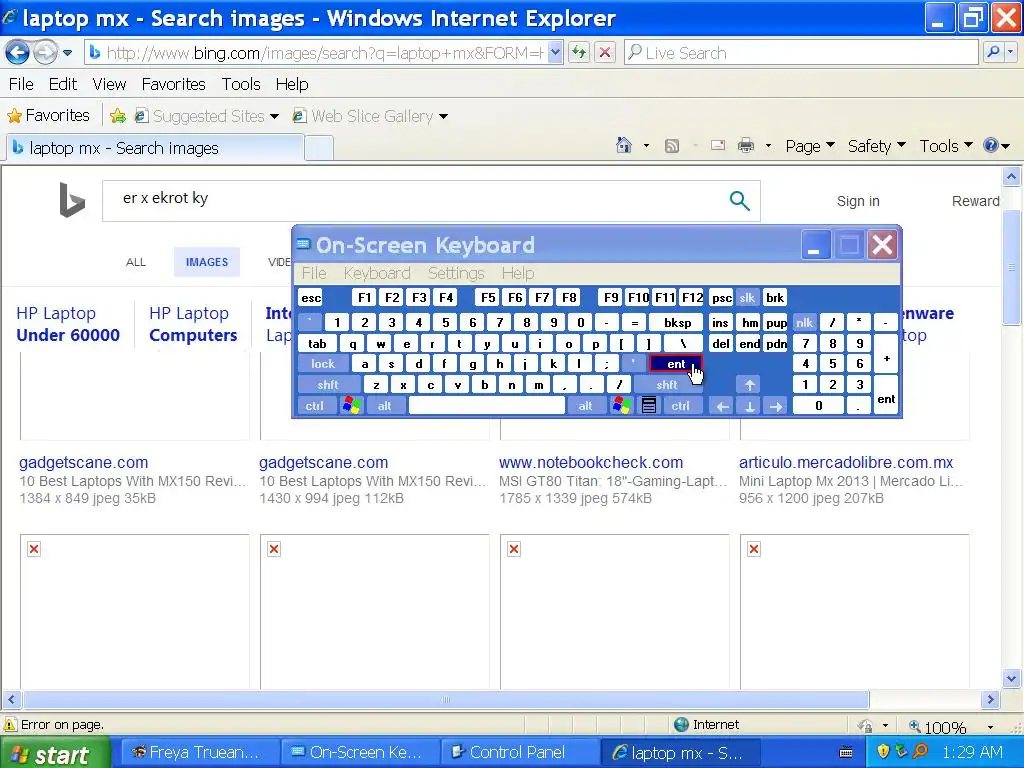Screen dimensions: 1024x768
Task: Click the up arrow key on On-Screen Keyboard
Action: [749, 385]
